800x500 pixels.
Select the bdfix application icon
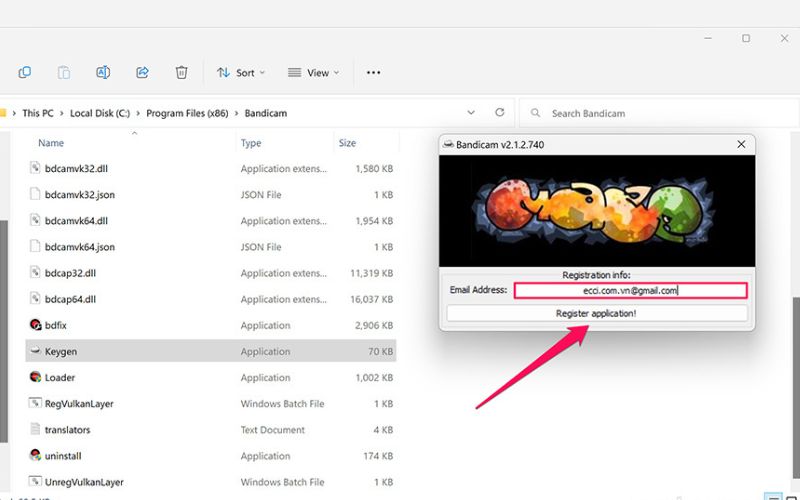[x=35, y=325]
